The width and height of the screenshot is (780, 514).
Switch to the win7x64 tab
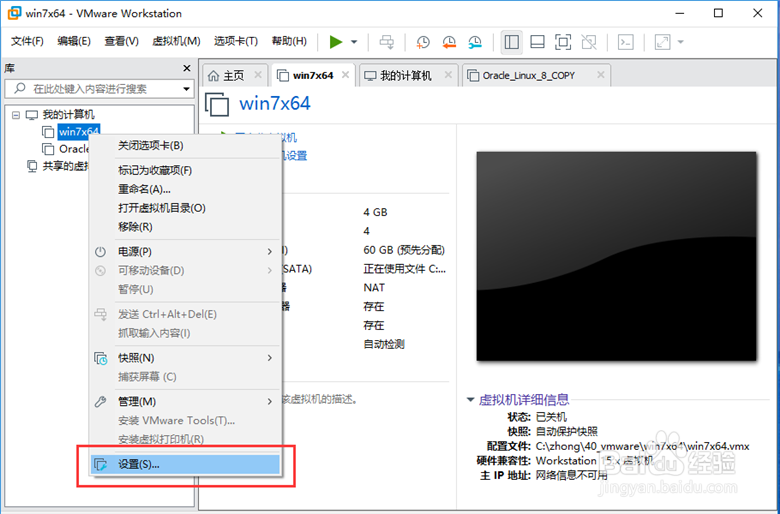pos(313,76)
